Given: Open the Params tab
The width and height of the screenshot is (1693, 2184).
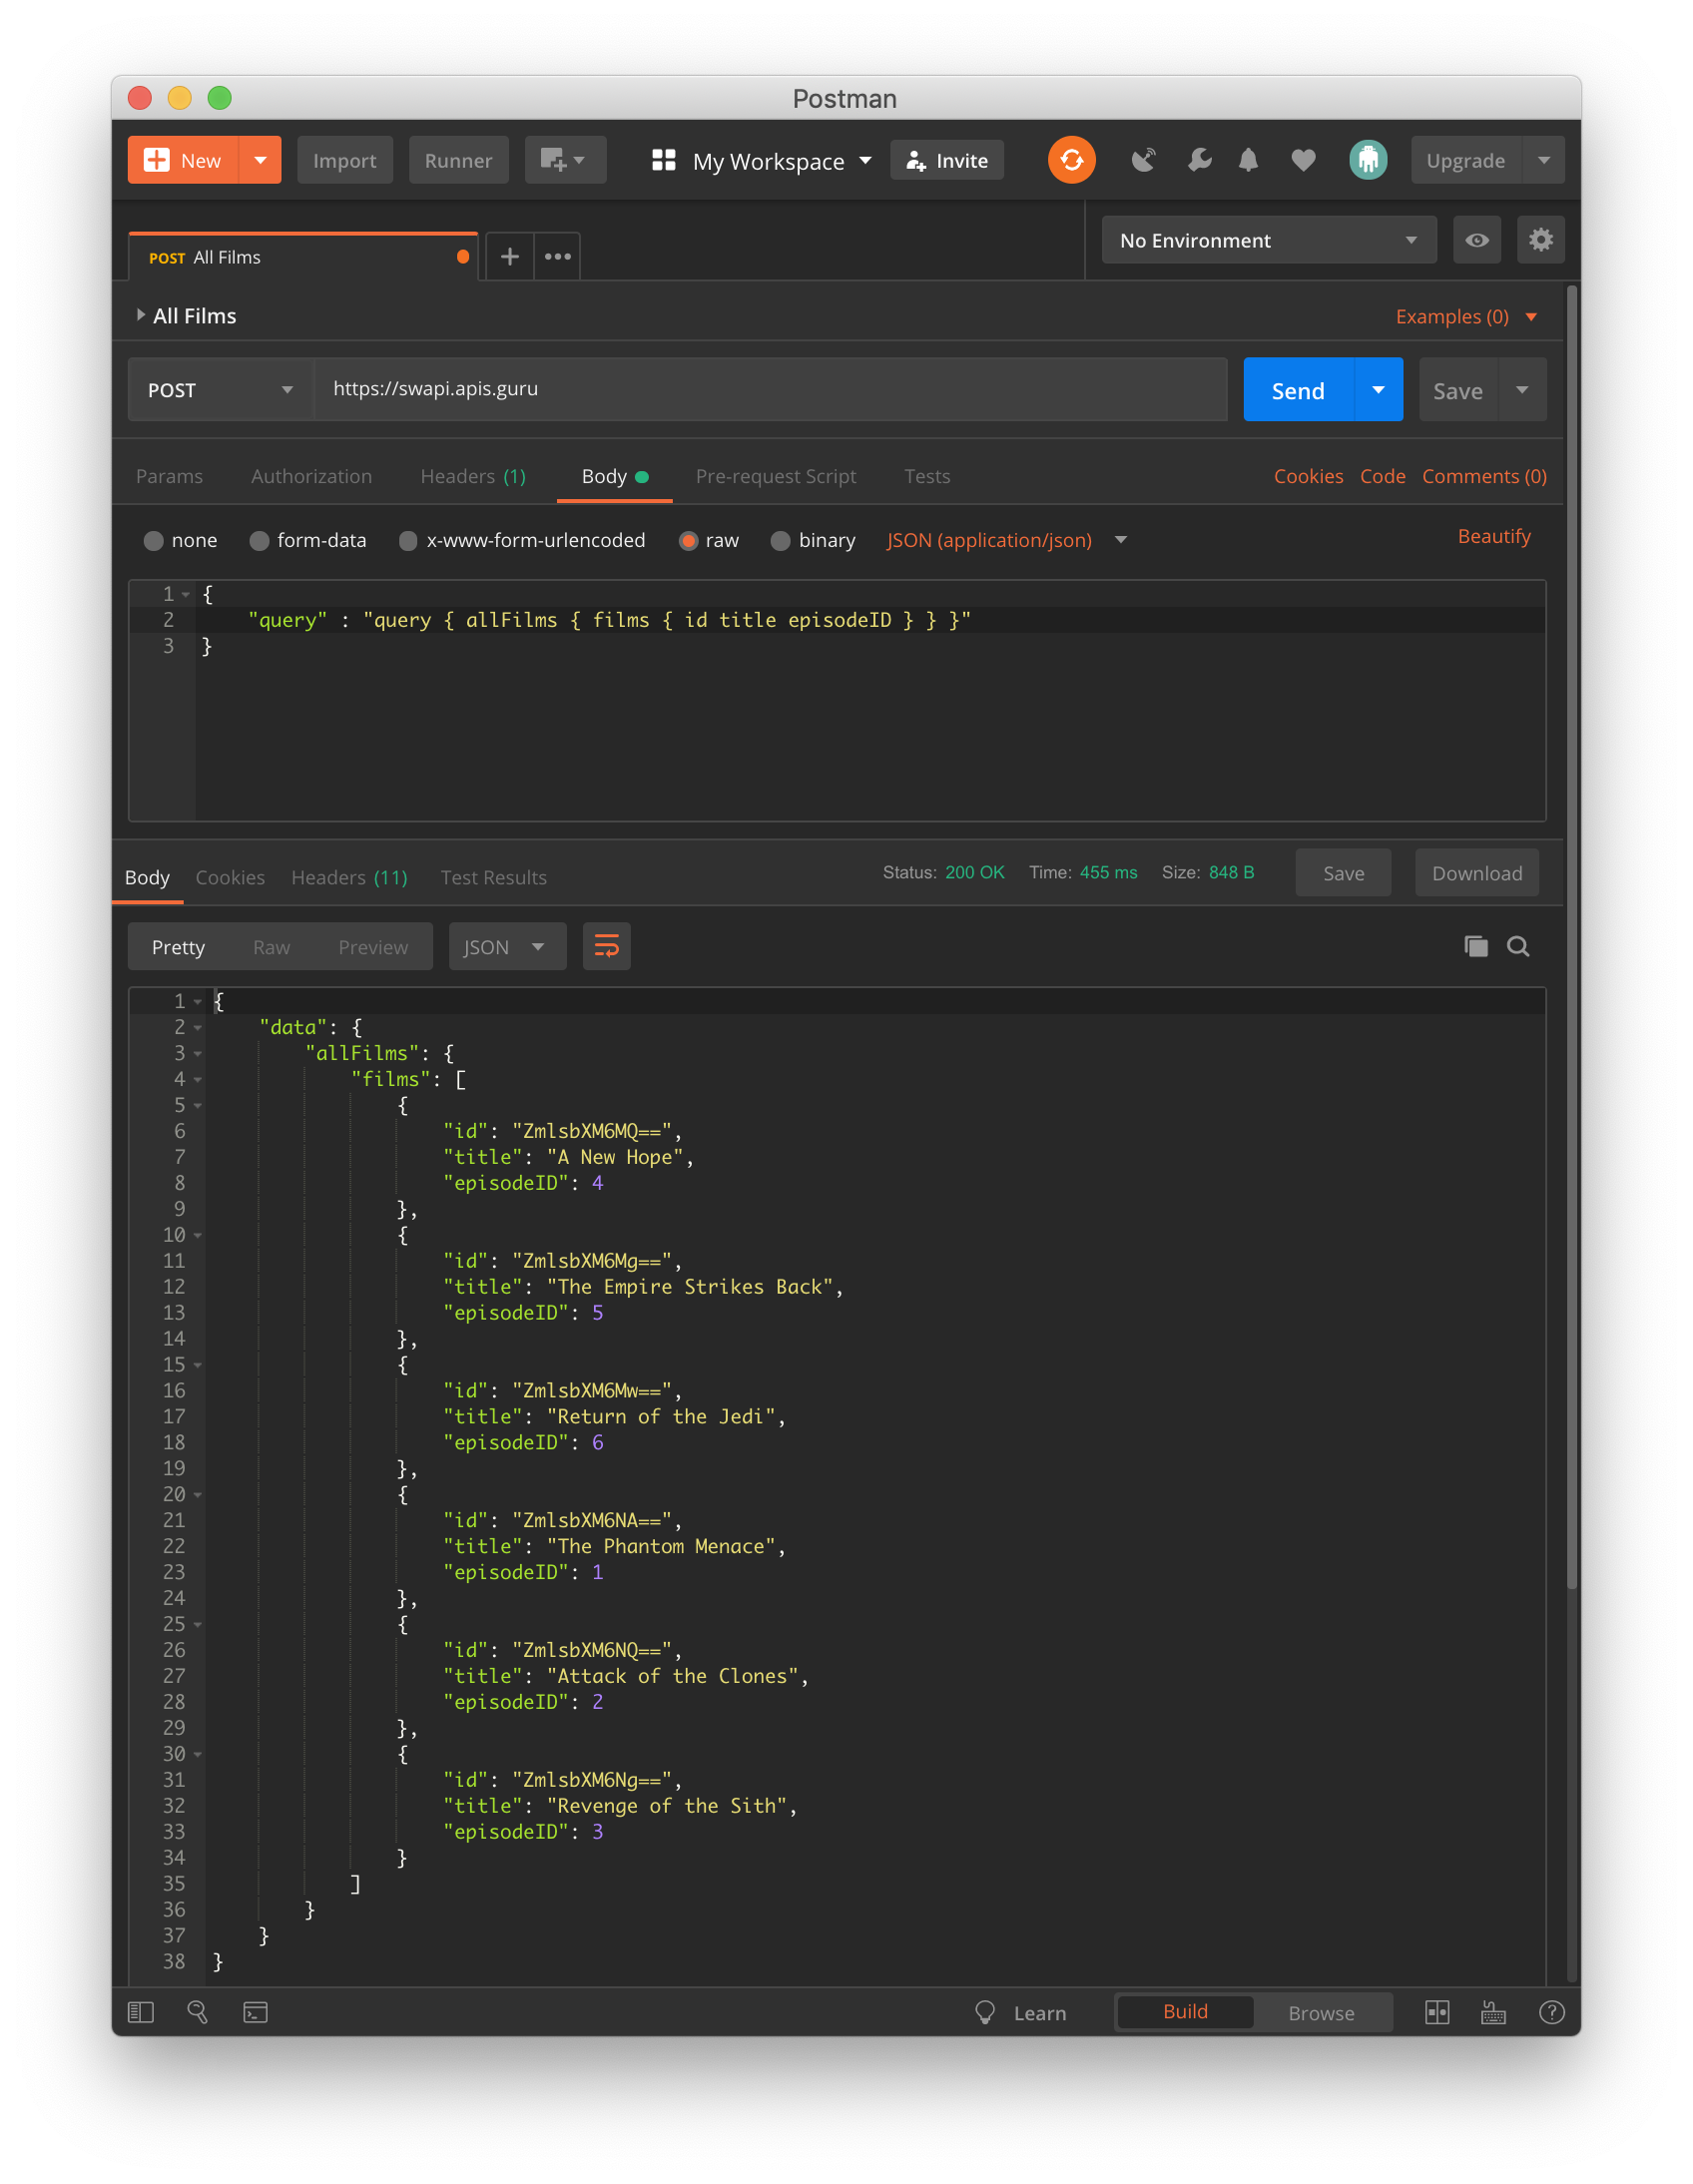Looking at the screenshot, I should [x=169, y=476].
